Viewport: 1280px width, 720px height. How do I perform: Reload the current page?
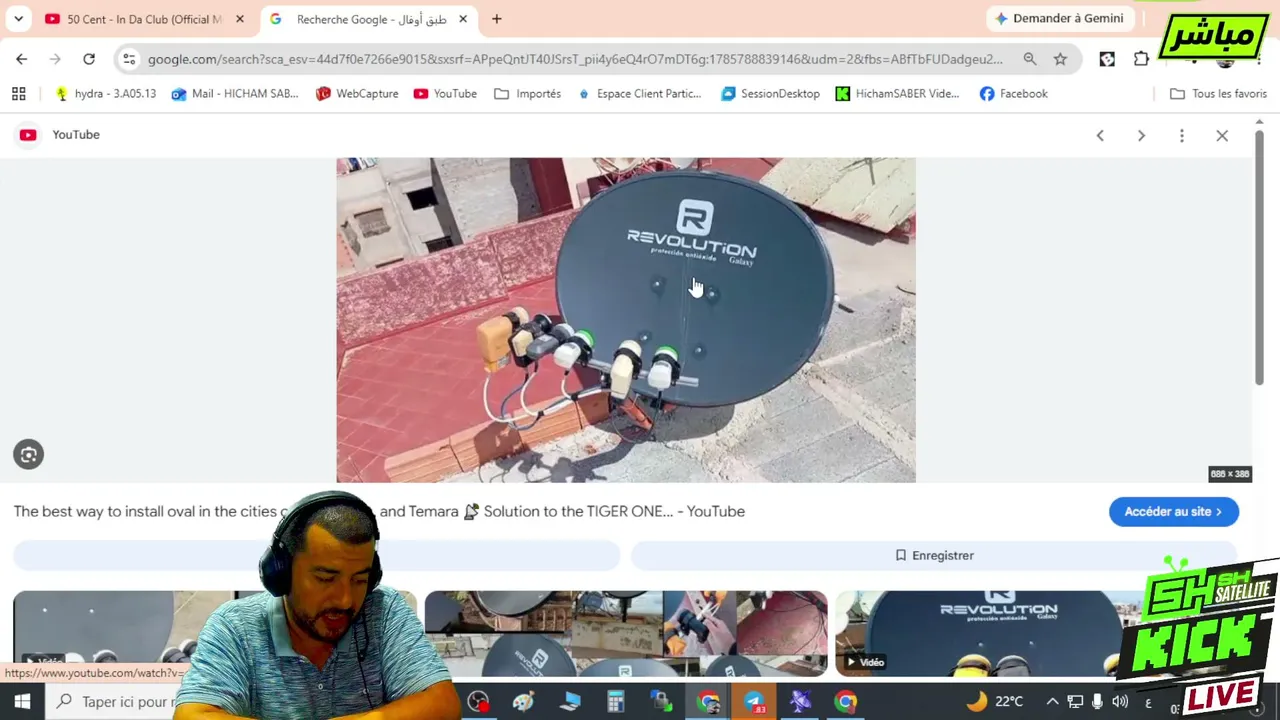89,59
